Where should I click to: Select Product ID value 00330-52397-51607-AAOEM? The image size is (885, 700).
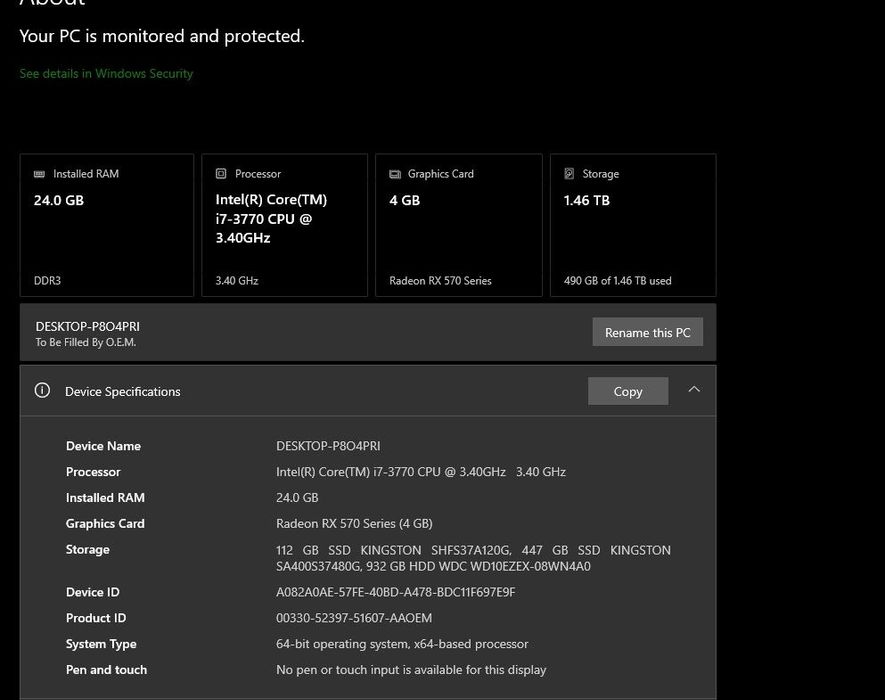(354, 618)
